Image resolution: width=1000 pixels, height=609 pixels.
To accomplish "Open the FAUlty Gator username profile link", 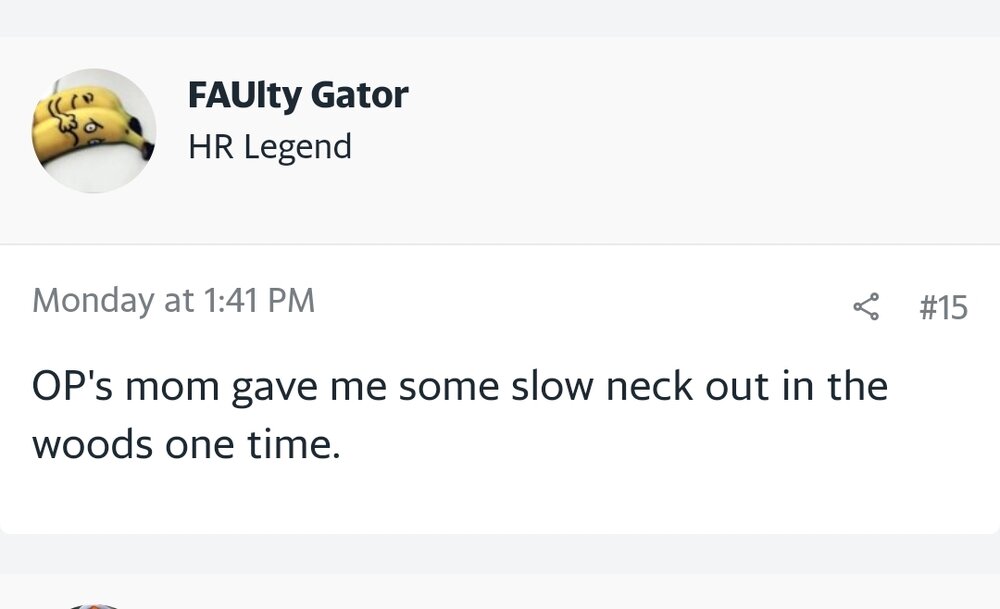I will click(x=297, y=95).
